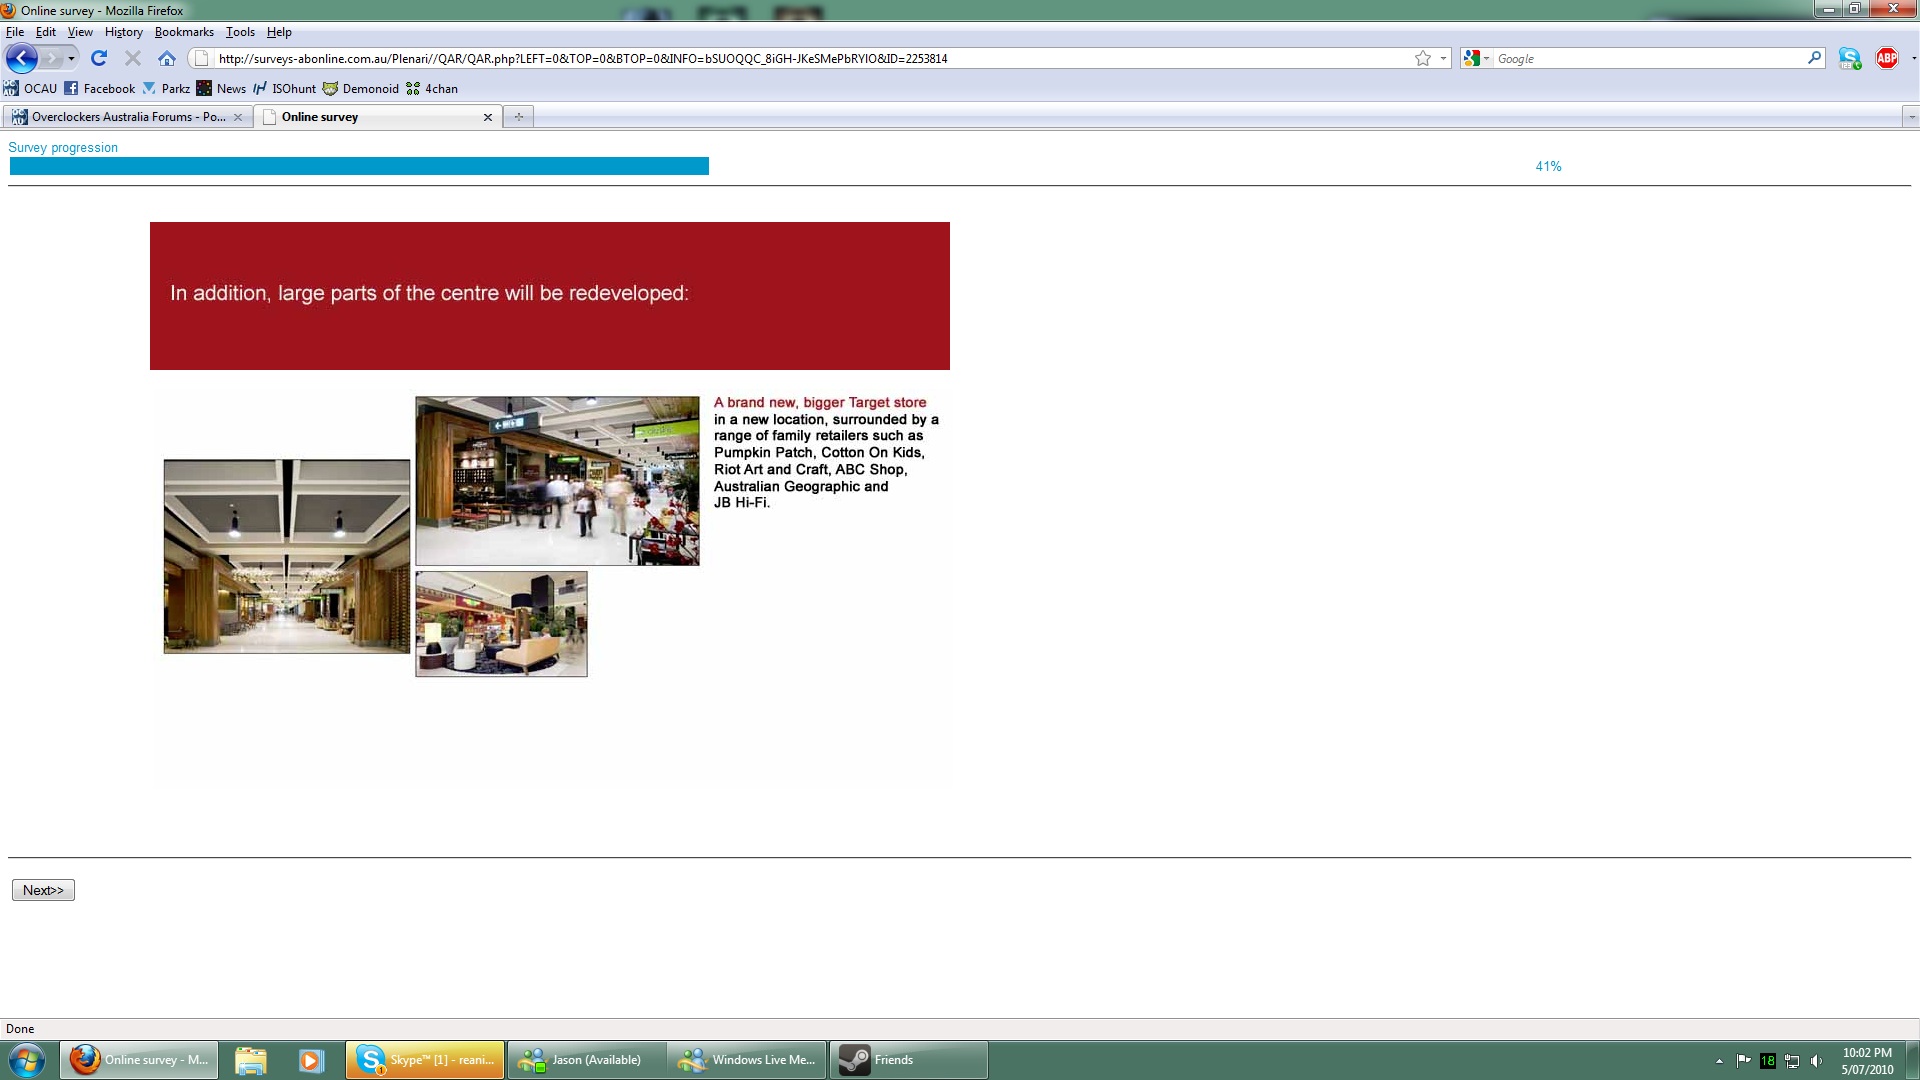The width and height of the screenshot is (1920, 1080).
Task: Open the list all tabs dropdown
Action: (x=1911, y=117)
